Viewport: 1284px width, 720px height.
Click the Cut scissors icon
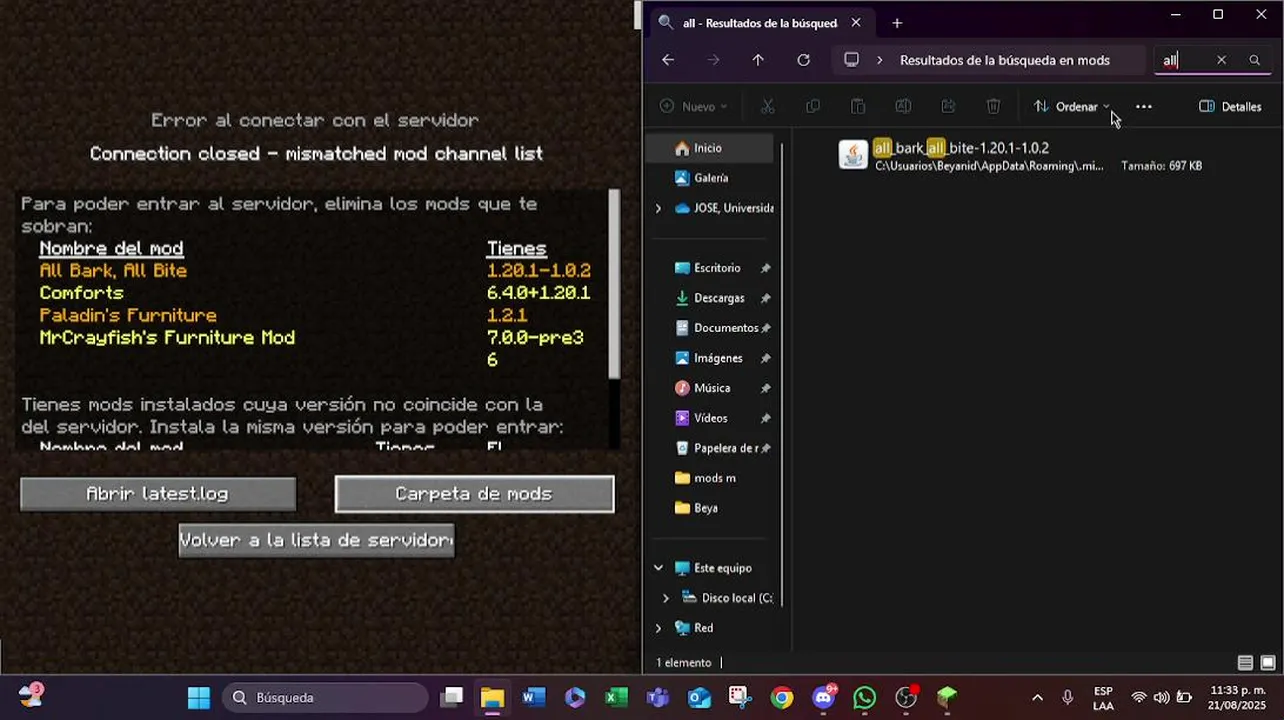click(768, 106)
